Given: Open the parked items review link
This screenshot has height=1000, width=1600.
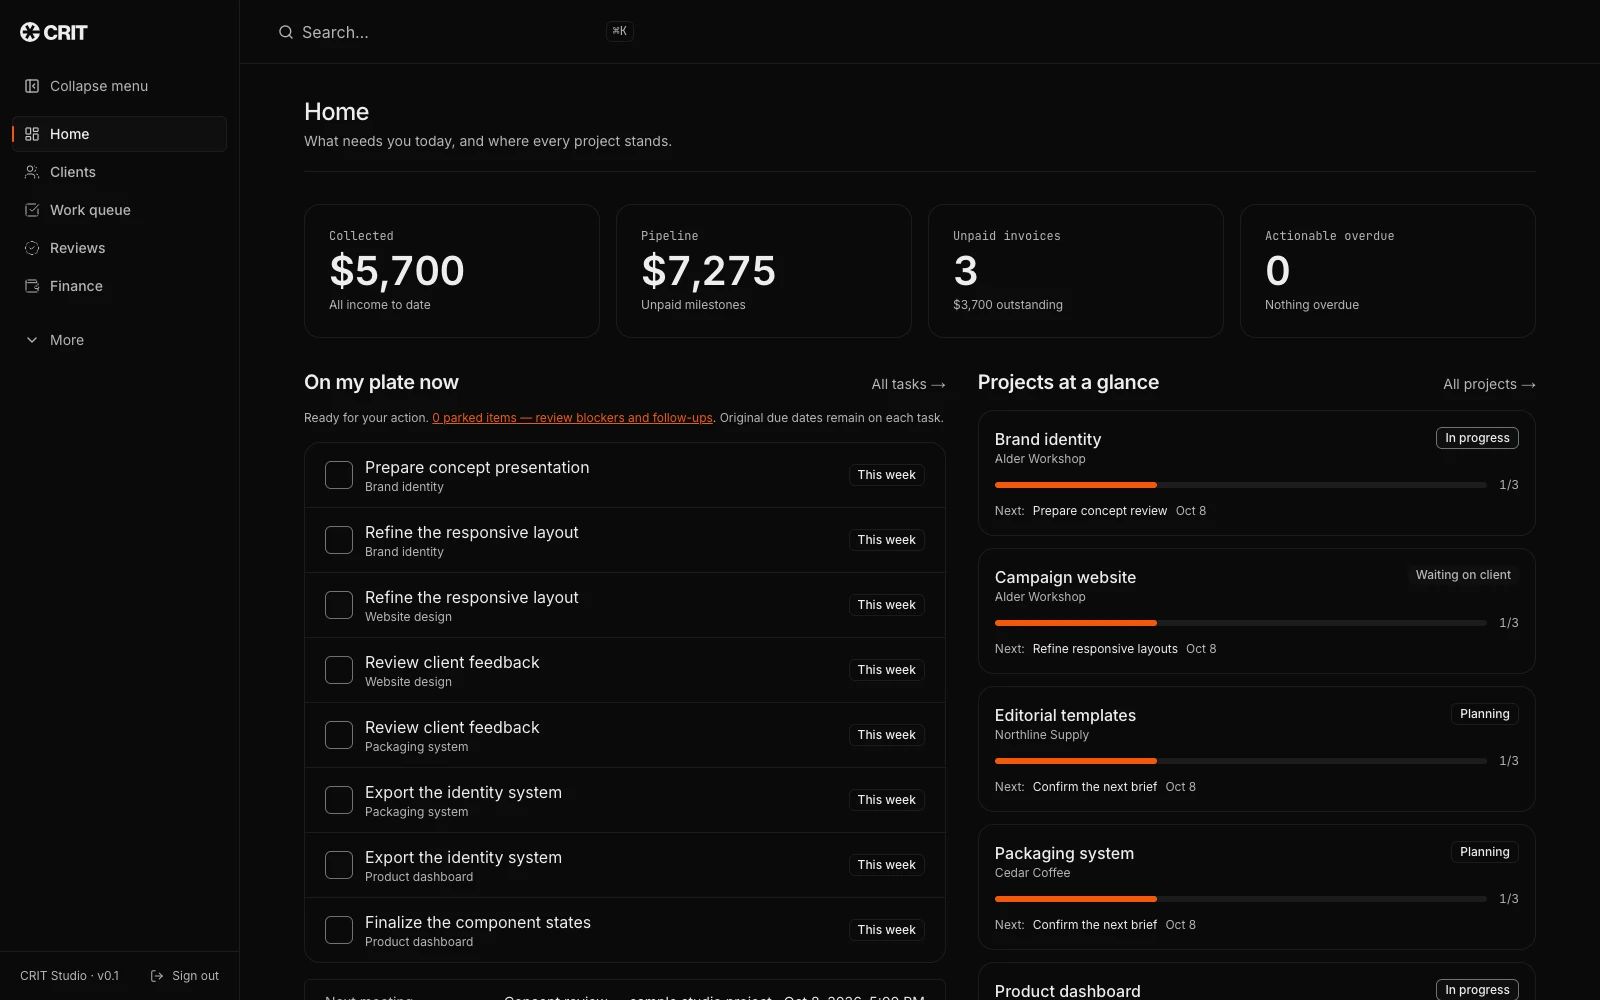Looking at the screenshot, I should click(572, 418).
